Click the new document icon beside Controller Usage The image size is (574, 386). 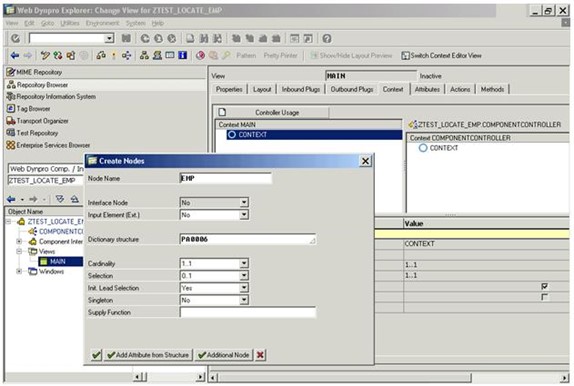(222, 112)
